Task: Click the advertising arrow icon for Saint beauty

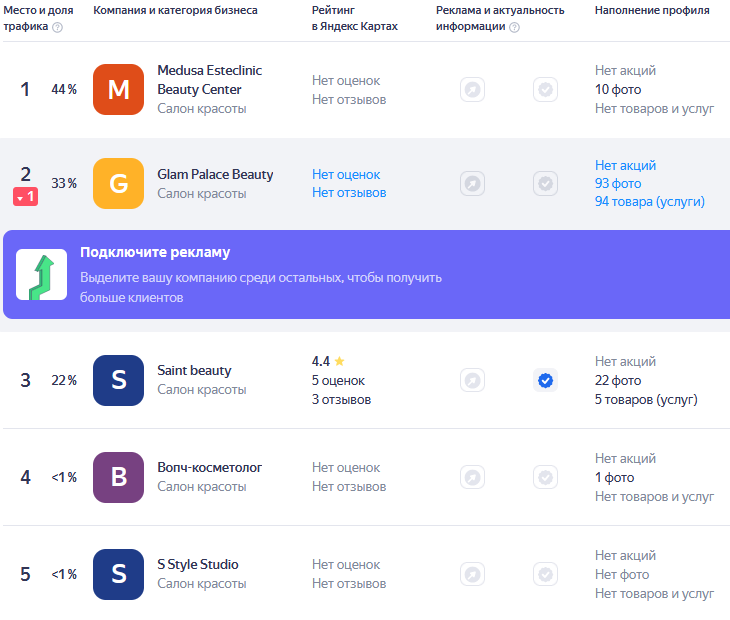Action: click(x=473, y=381)
